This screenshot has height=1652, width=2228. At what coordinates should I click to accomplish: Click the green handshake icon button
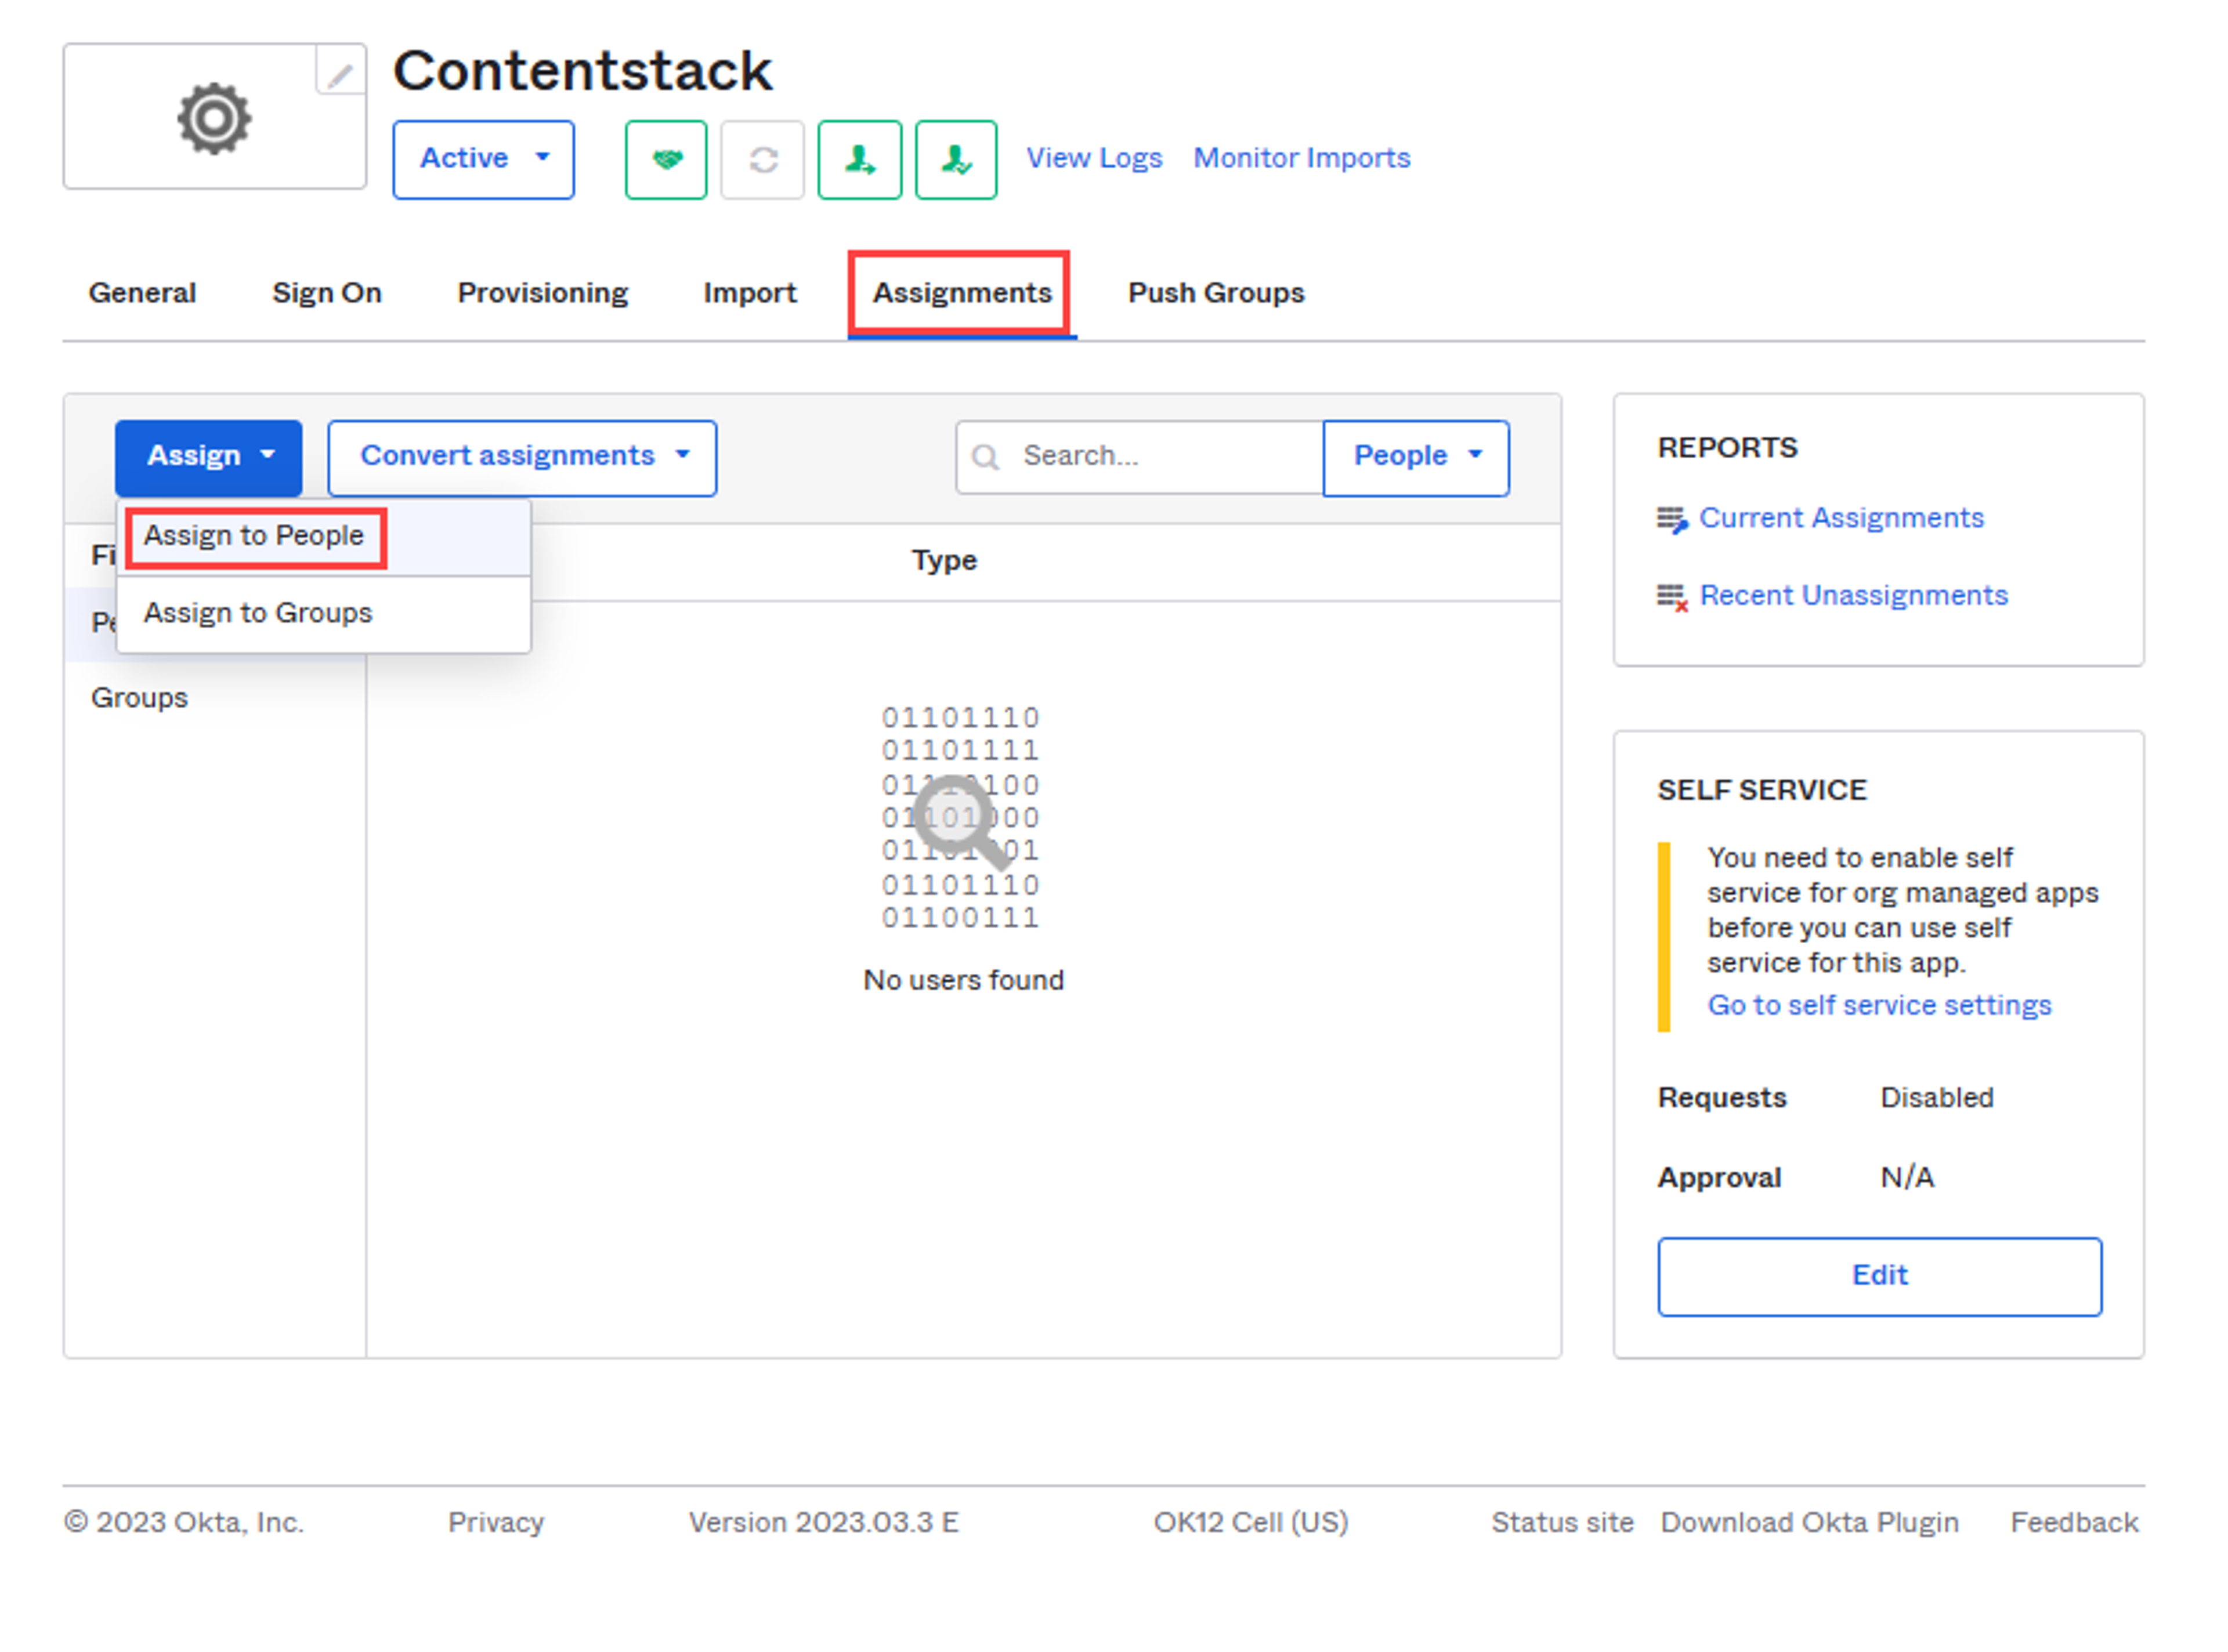pyautogui.click(x=666, y=160)
